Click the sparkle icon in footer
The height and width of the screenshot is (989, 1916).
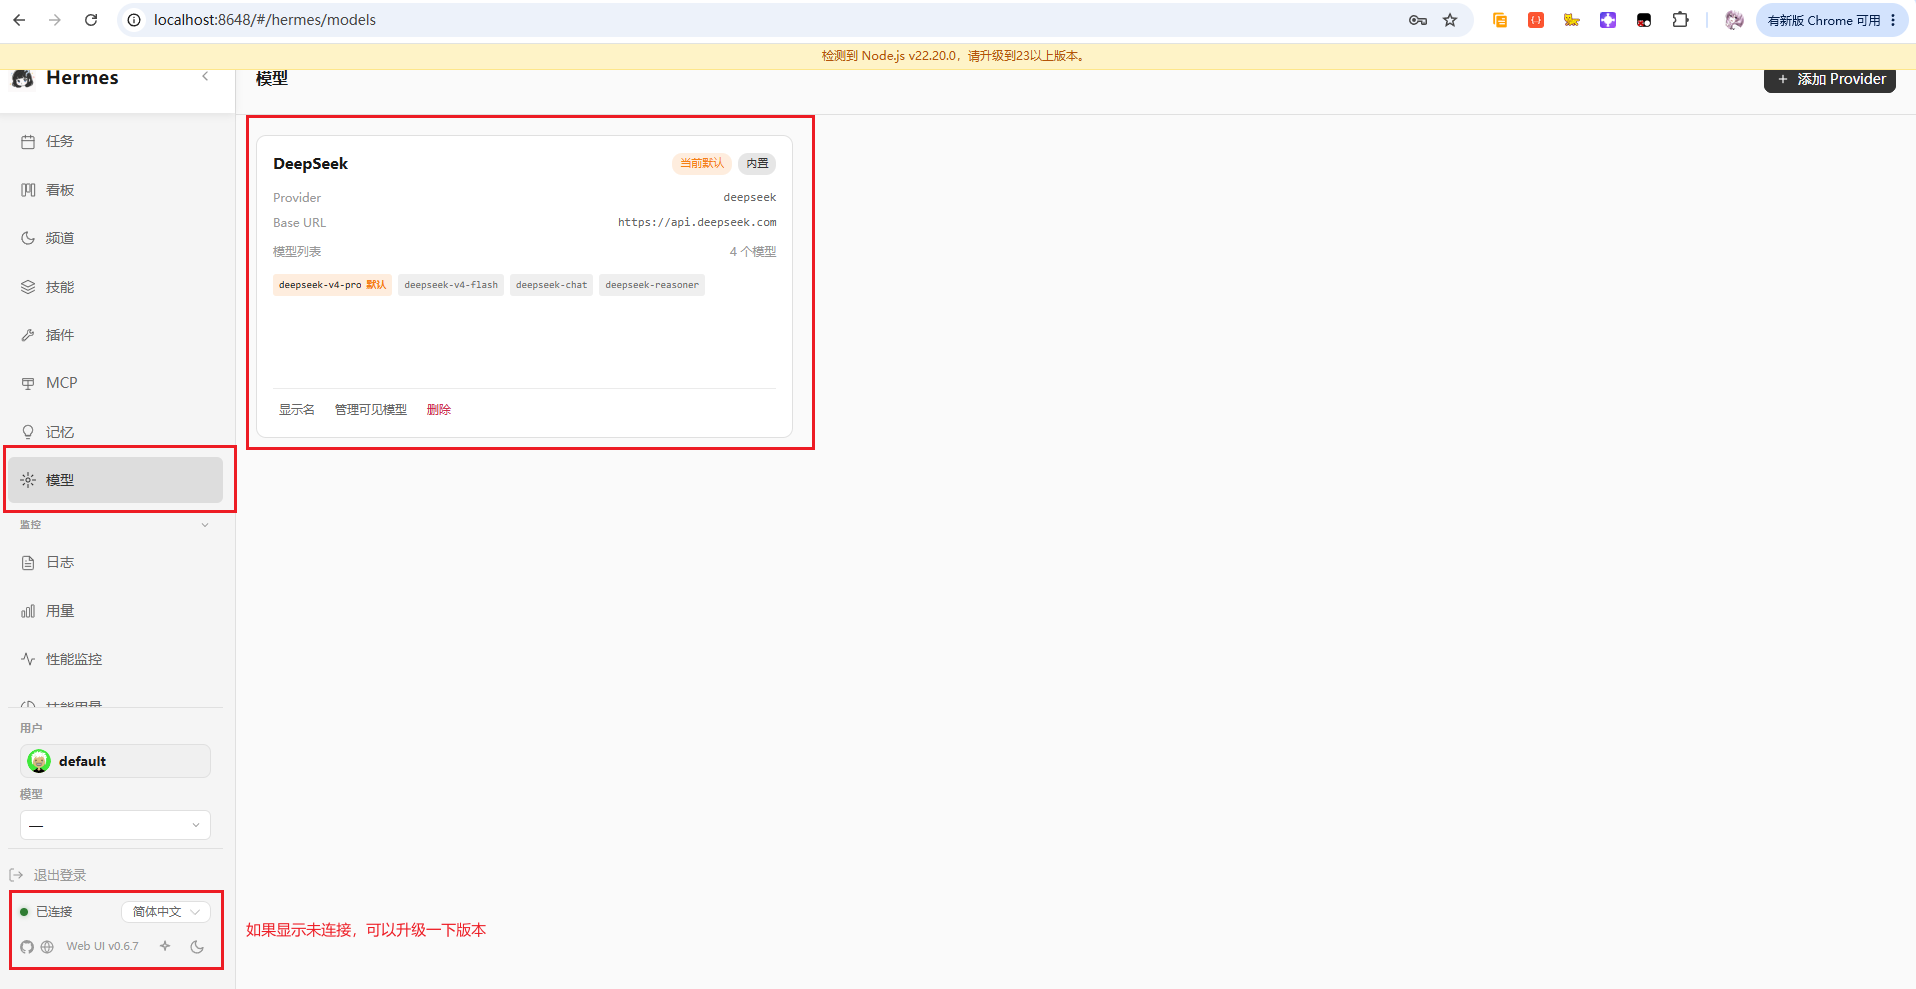tap(165, 946)
